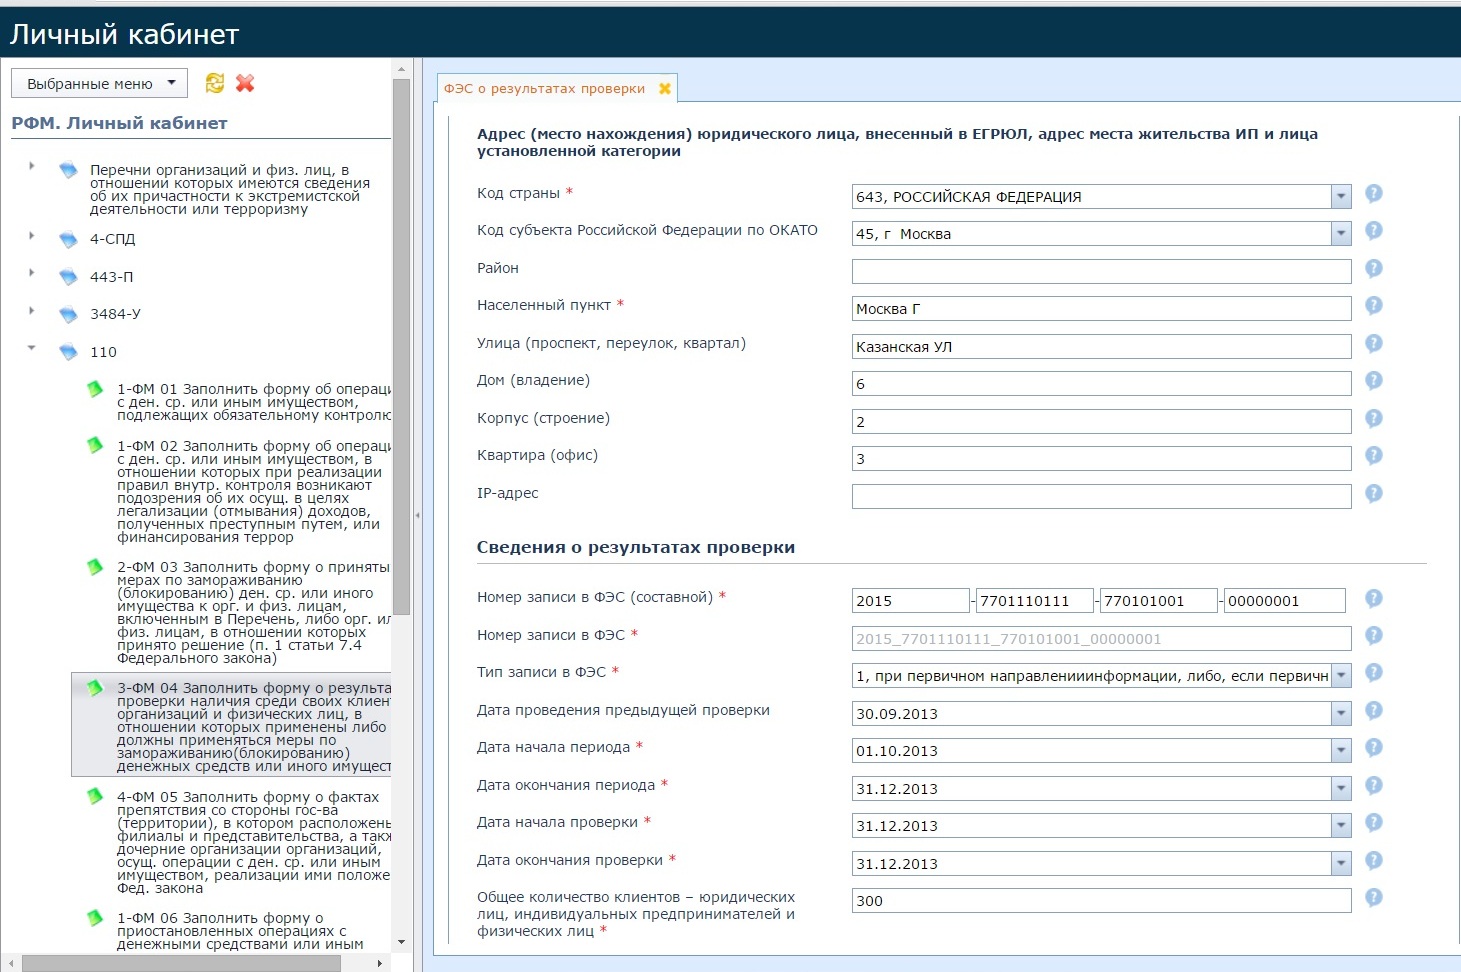Click the year field containing 2015

pos(910,600)
